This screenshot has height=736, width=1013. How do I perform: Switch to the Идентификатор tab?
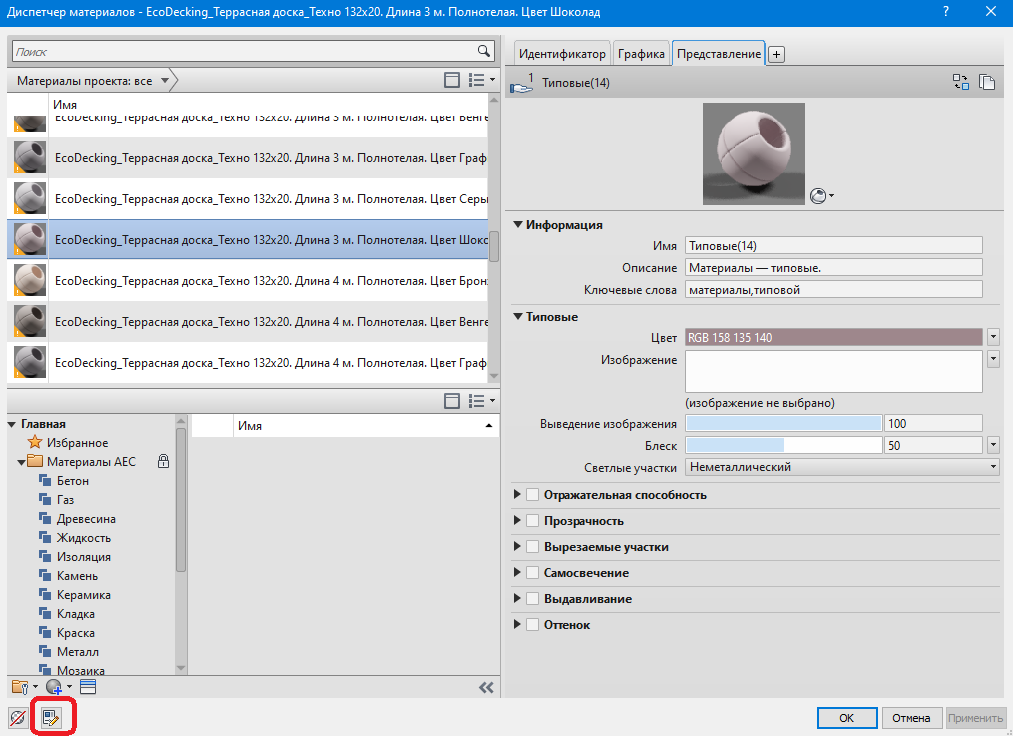click(x=562, y=54)
